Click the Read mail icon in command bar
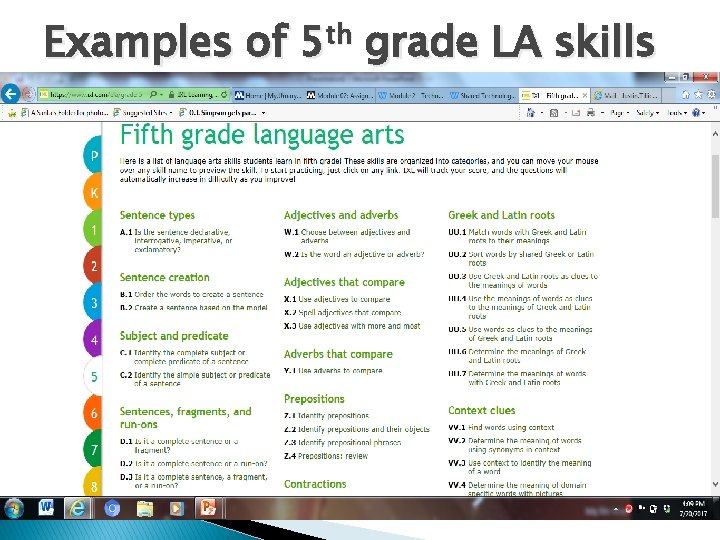 point(576,113)
